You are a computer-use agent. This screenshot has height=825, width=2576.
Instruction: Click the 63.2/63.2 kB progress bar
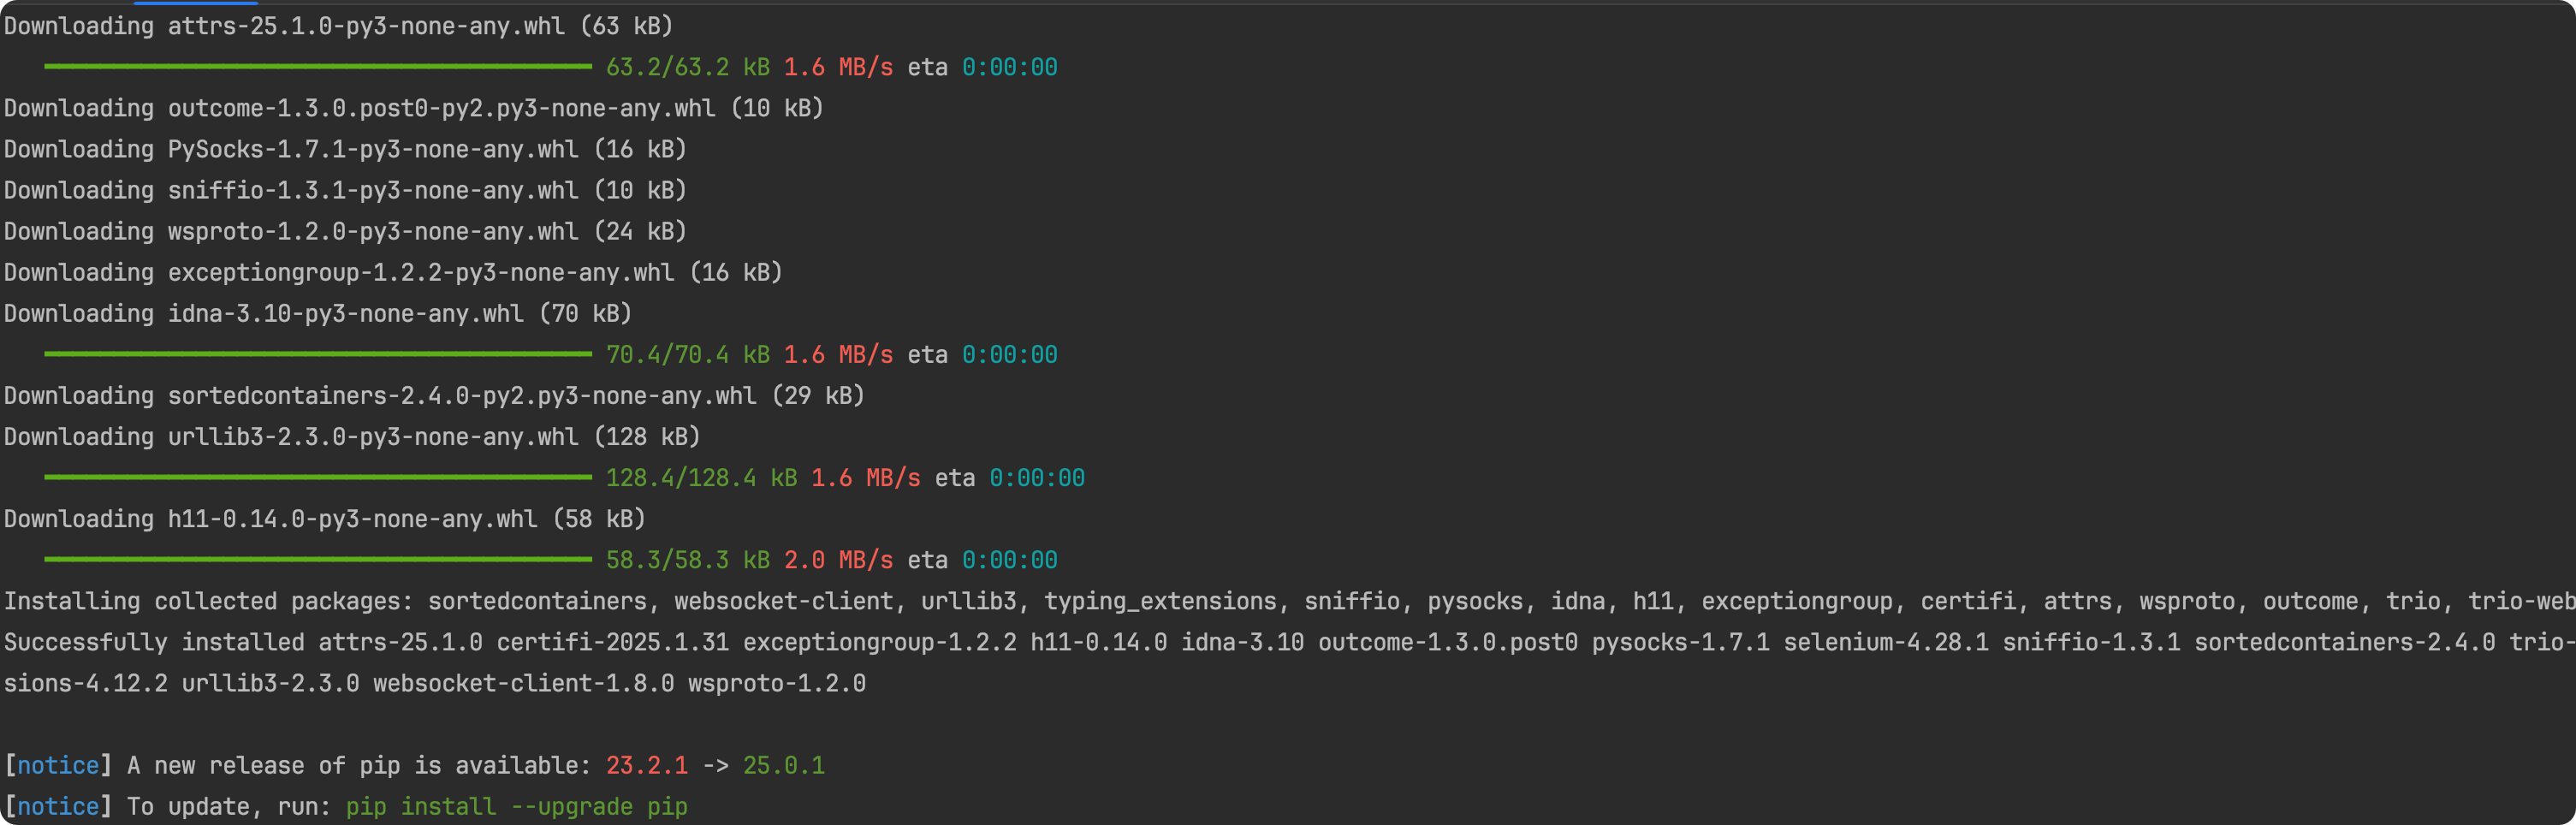click(318, 67)
